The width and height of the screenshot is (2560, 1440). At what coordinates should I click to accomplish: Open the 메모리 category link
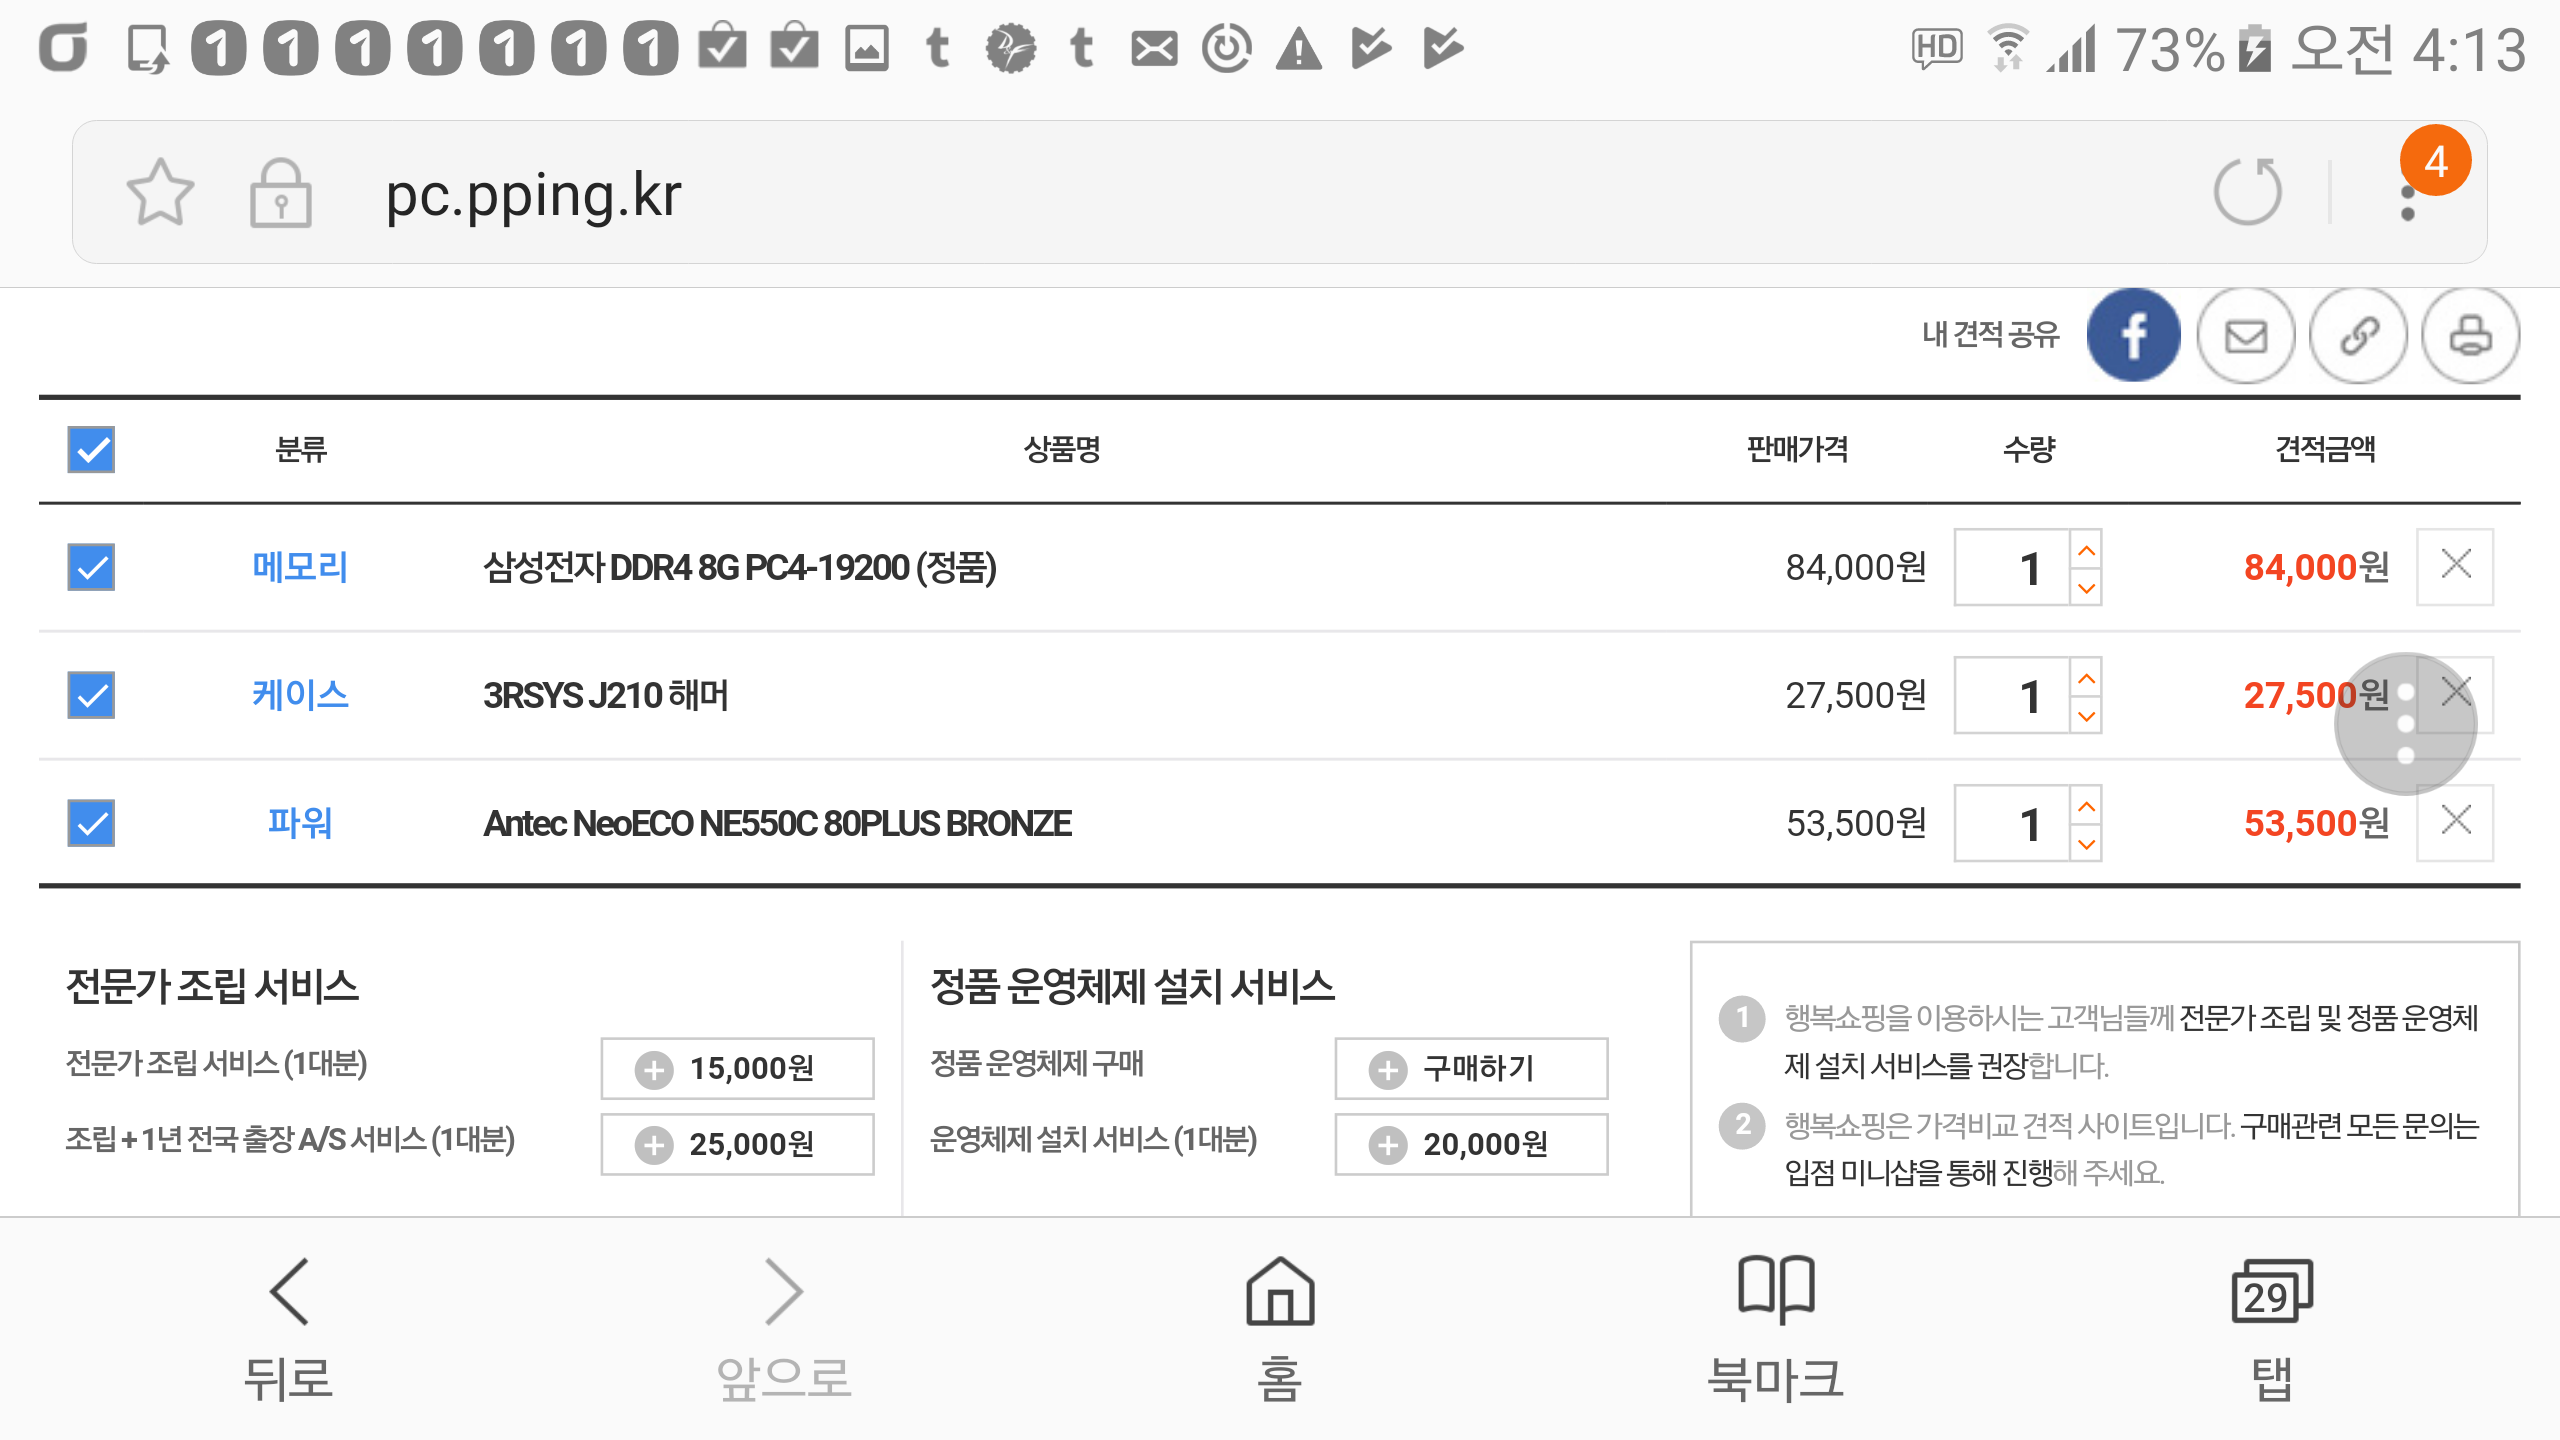300,567
